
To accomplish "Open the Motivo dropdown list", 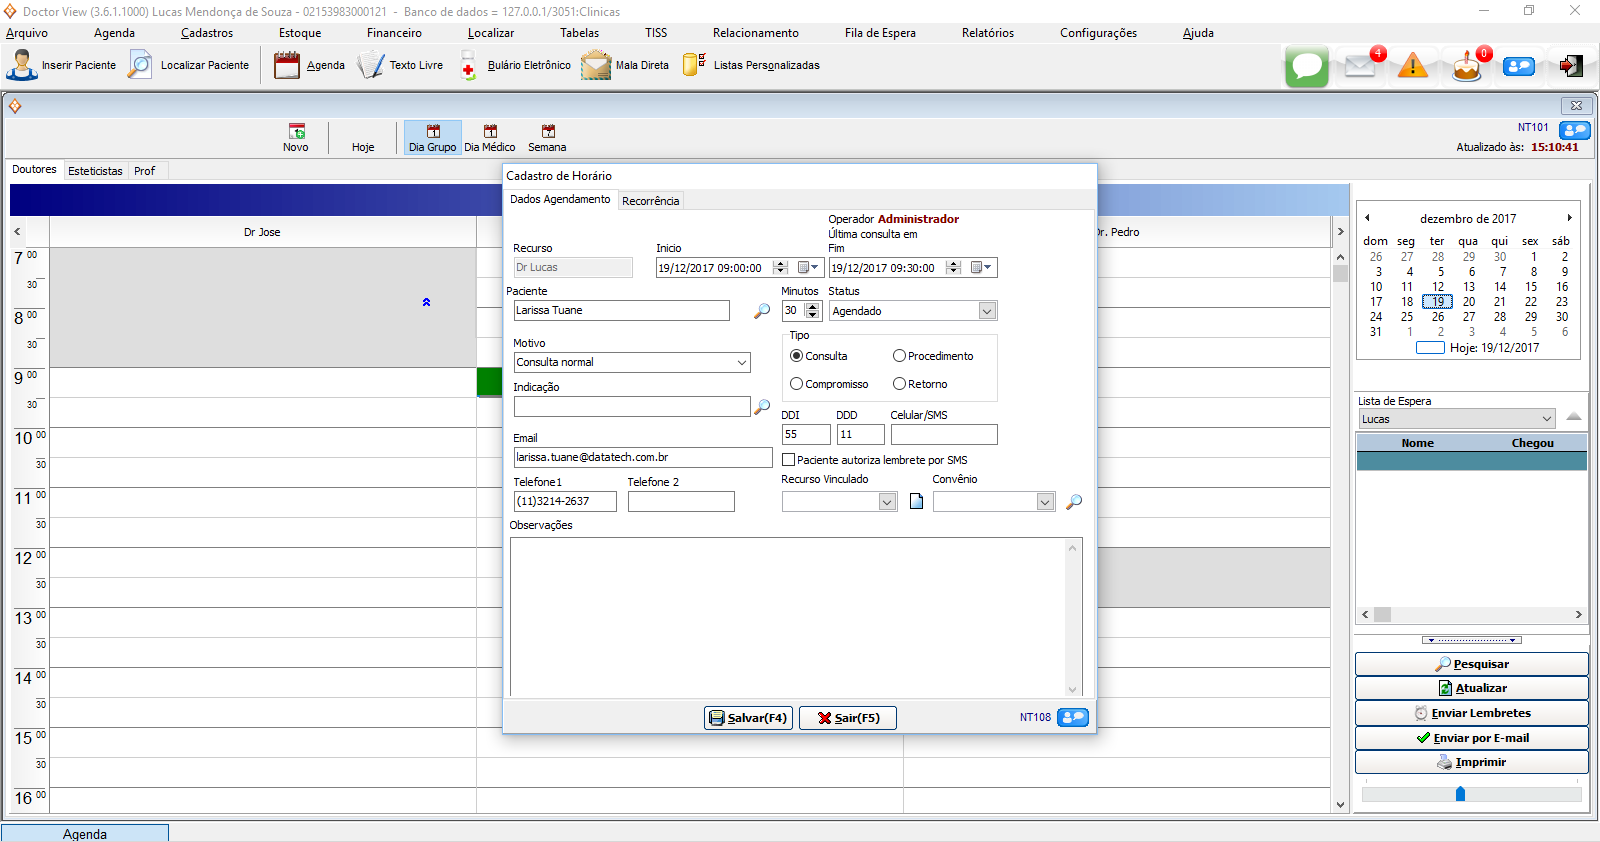I will 742,363.
